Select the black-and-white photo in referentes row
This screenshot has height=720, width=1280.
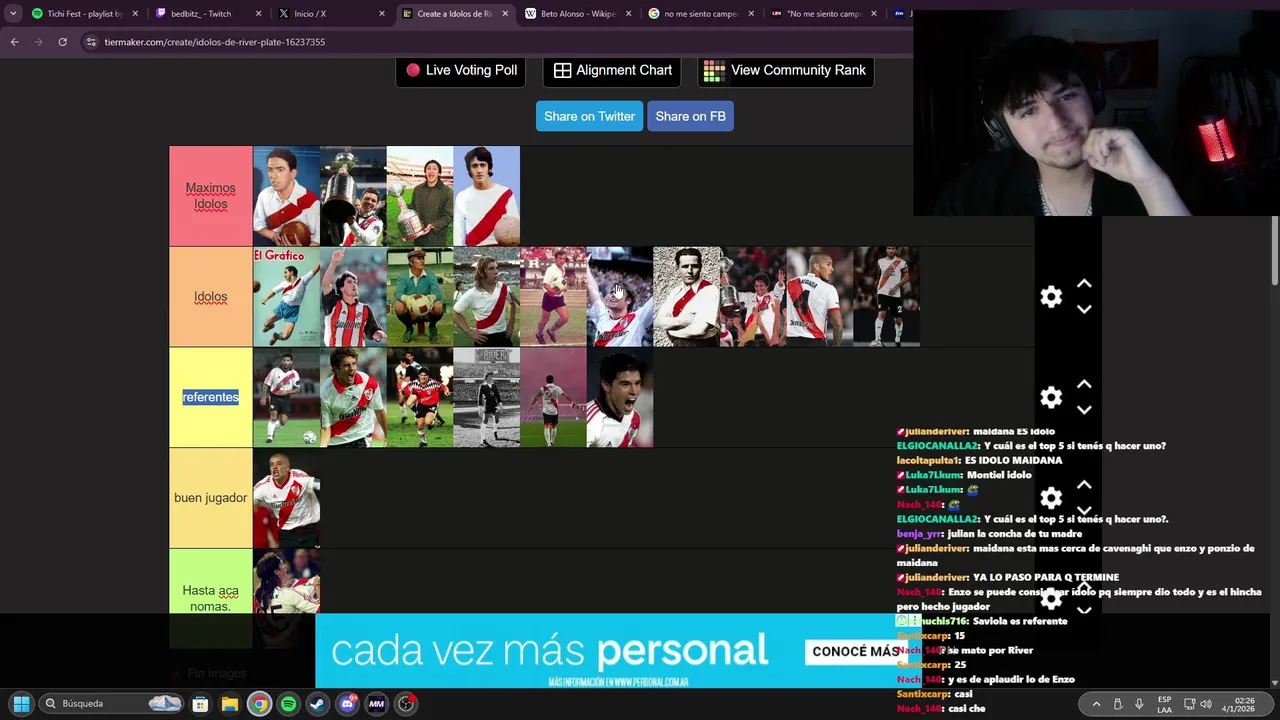click(486, 397)
